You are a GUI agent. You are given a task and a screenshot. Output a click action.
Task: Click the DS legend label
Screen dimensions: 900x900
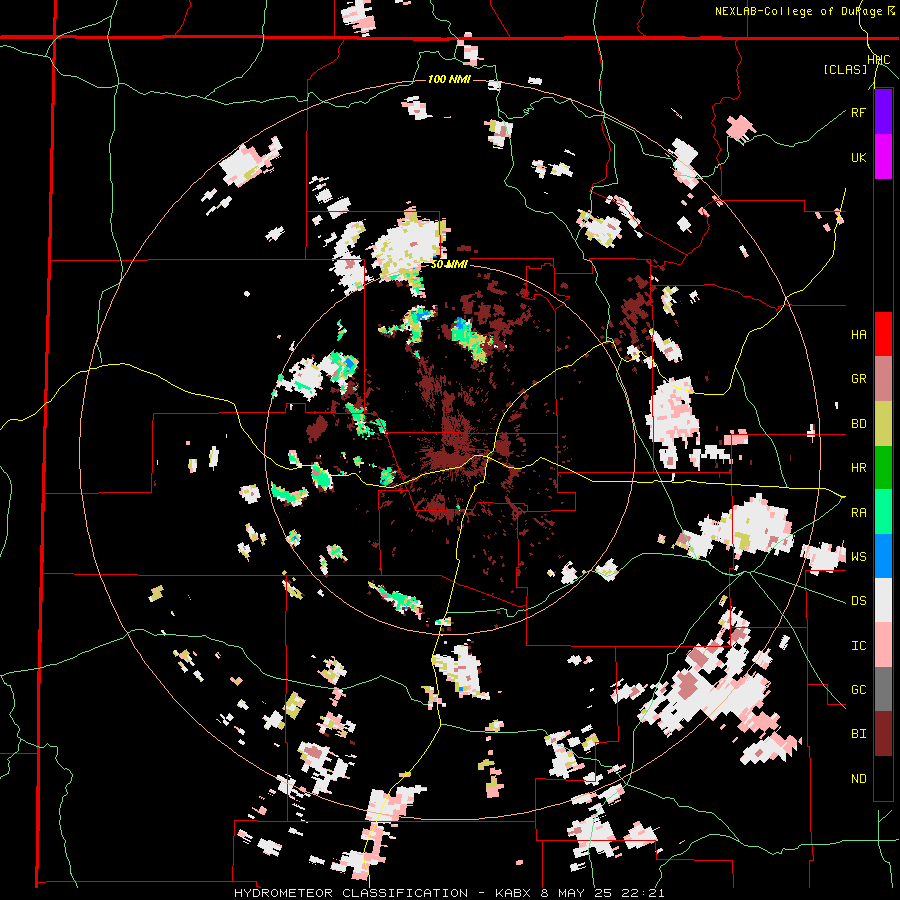[x=858, y=601]
